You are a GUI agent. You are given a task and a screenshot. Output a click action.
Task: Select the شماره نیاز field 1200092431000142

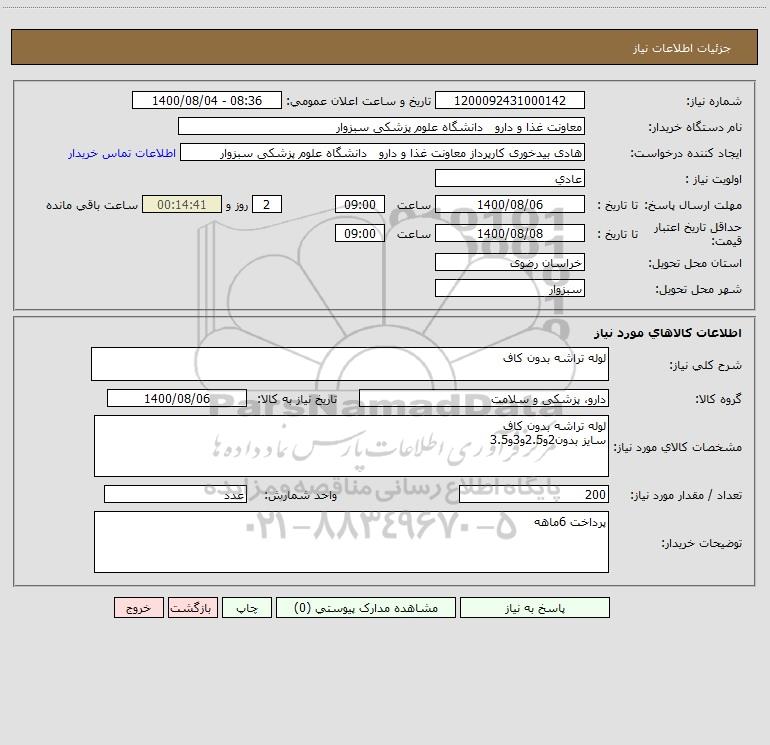tap(510, 100)
